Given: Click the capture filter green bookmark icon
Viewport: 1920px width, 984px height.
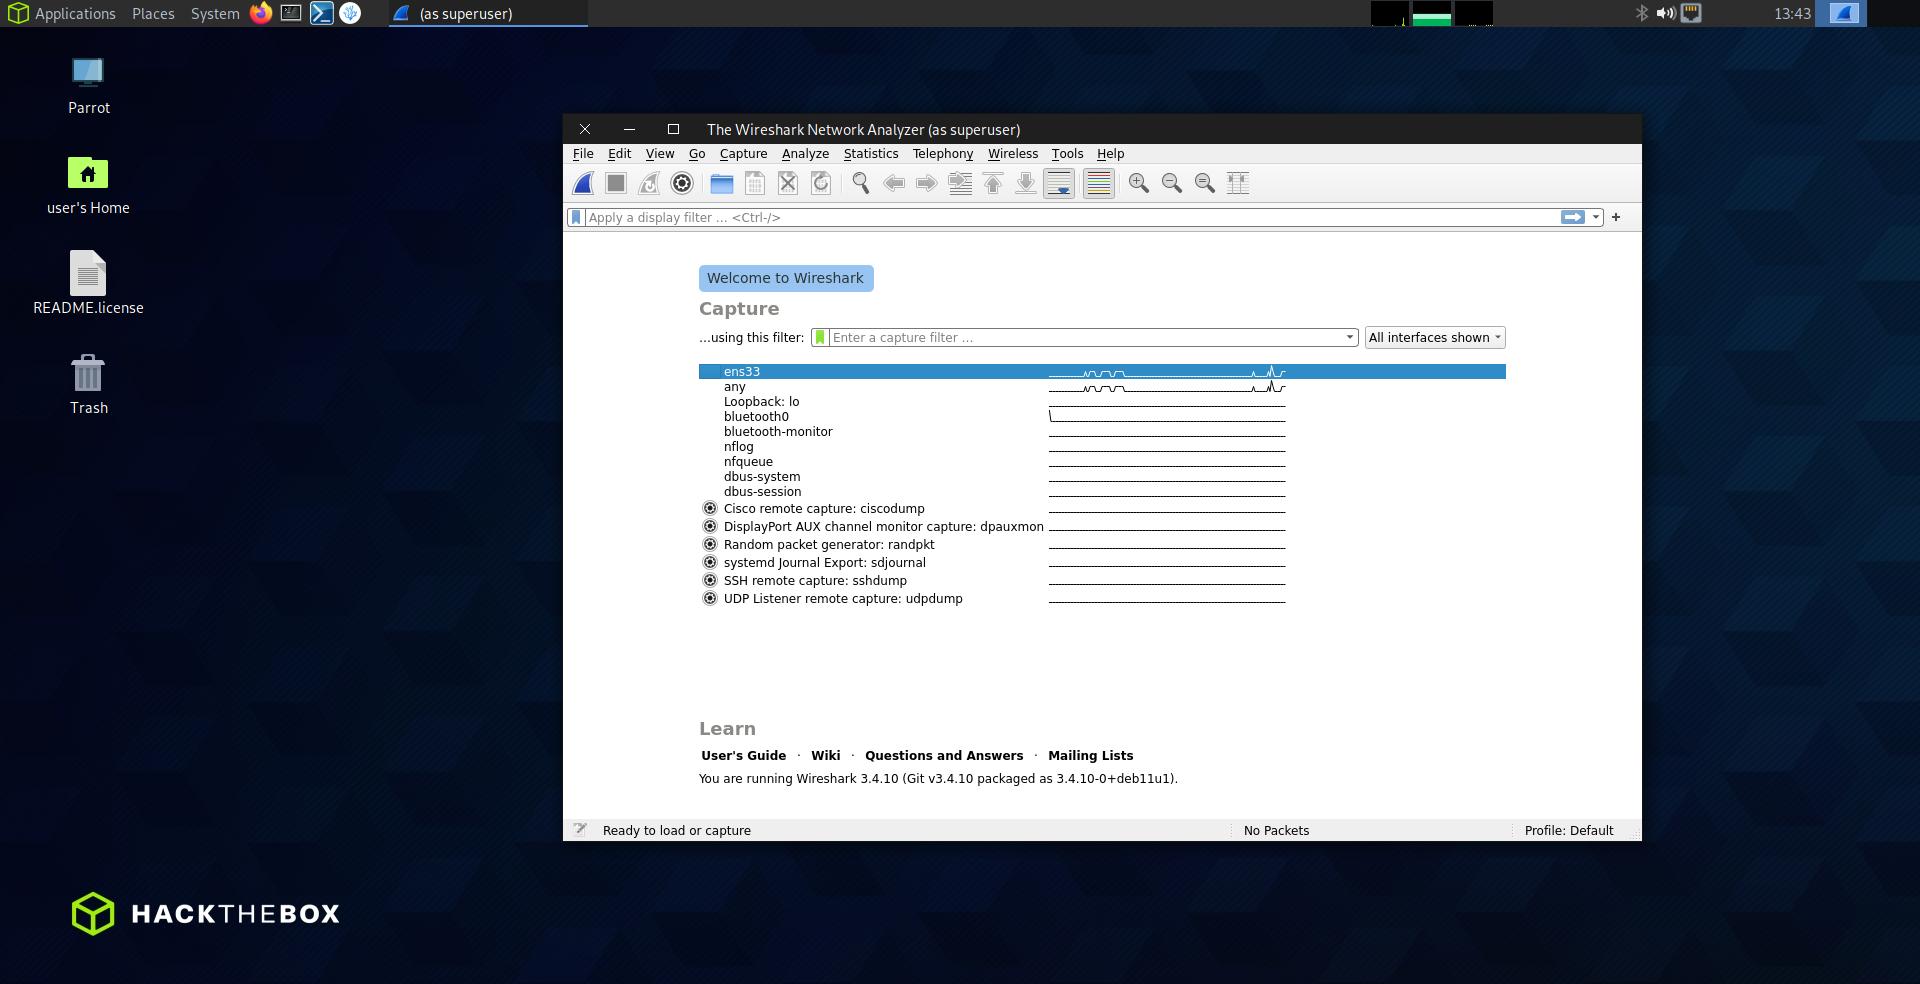Looking at the screenshot, I should coord(820,338).
